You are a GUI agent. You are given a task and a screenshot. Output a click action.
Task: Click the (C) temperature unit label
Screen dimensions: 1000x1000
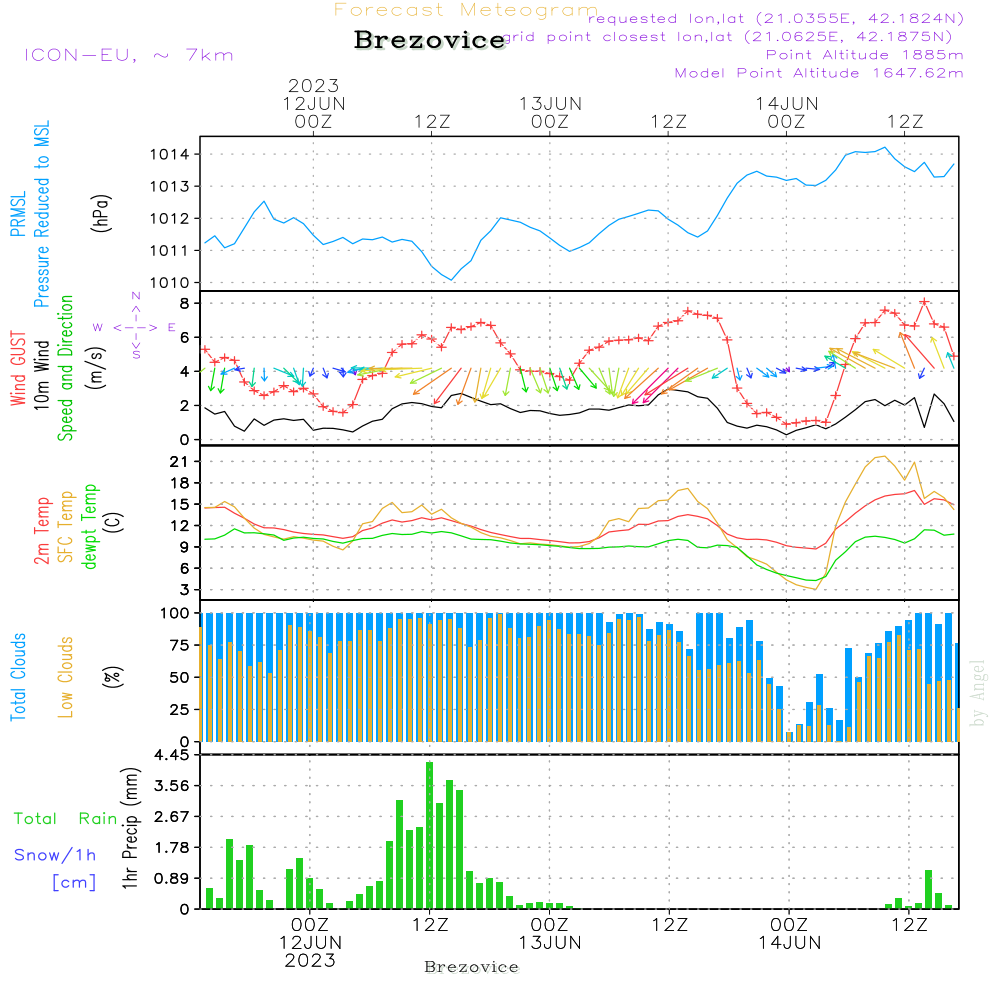(114, 522)
